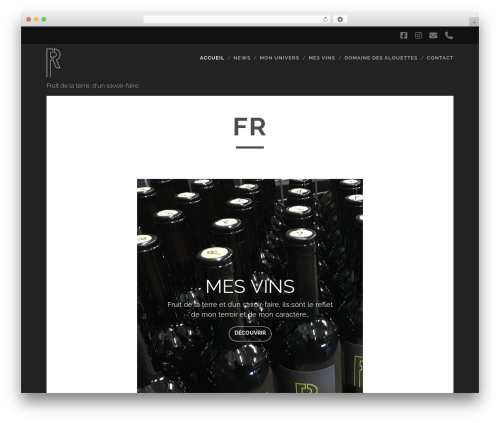Click the wine bottles banner image
Viewport: 500px width, 423px height.
pyautogui.click(x=250, y=286)
